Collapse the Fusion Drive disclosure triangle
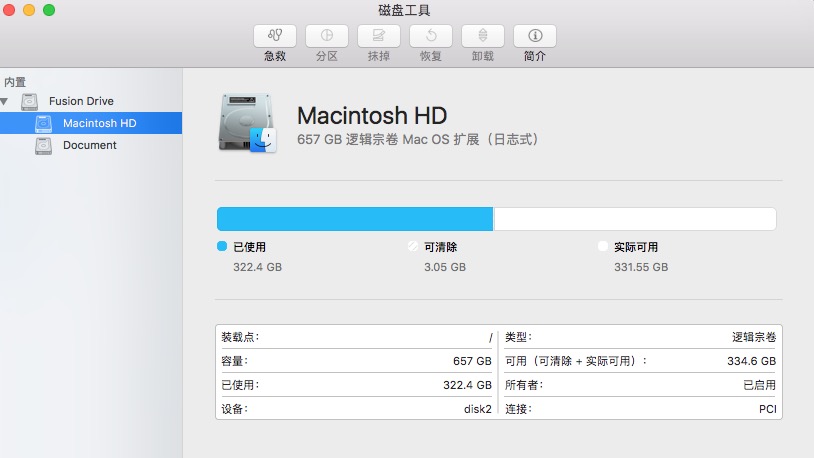The width and height of the screenshot is (814, 458). [x=5, y=101]
